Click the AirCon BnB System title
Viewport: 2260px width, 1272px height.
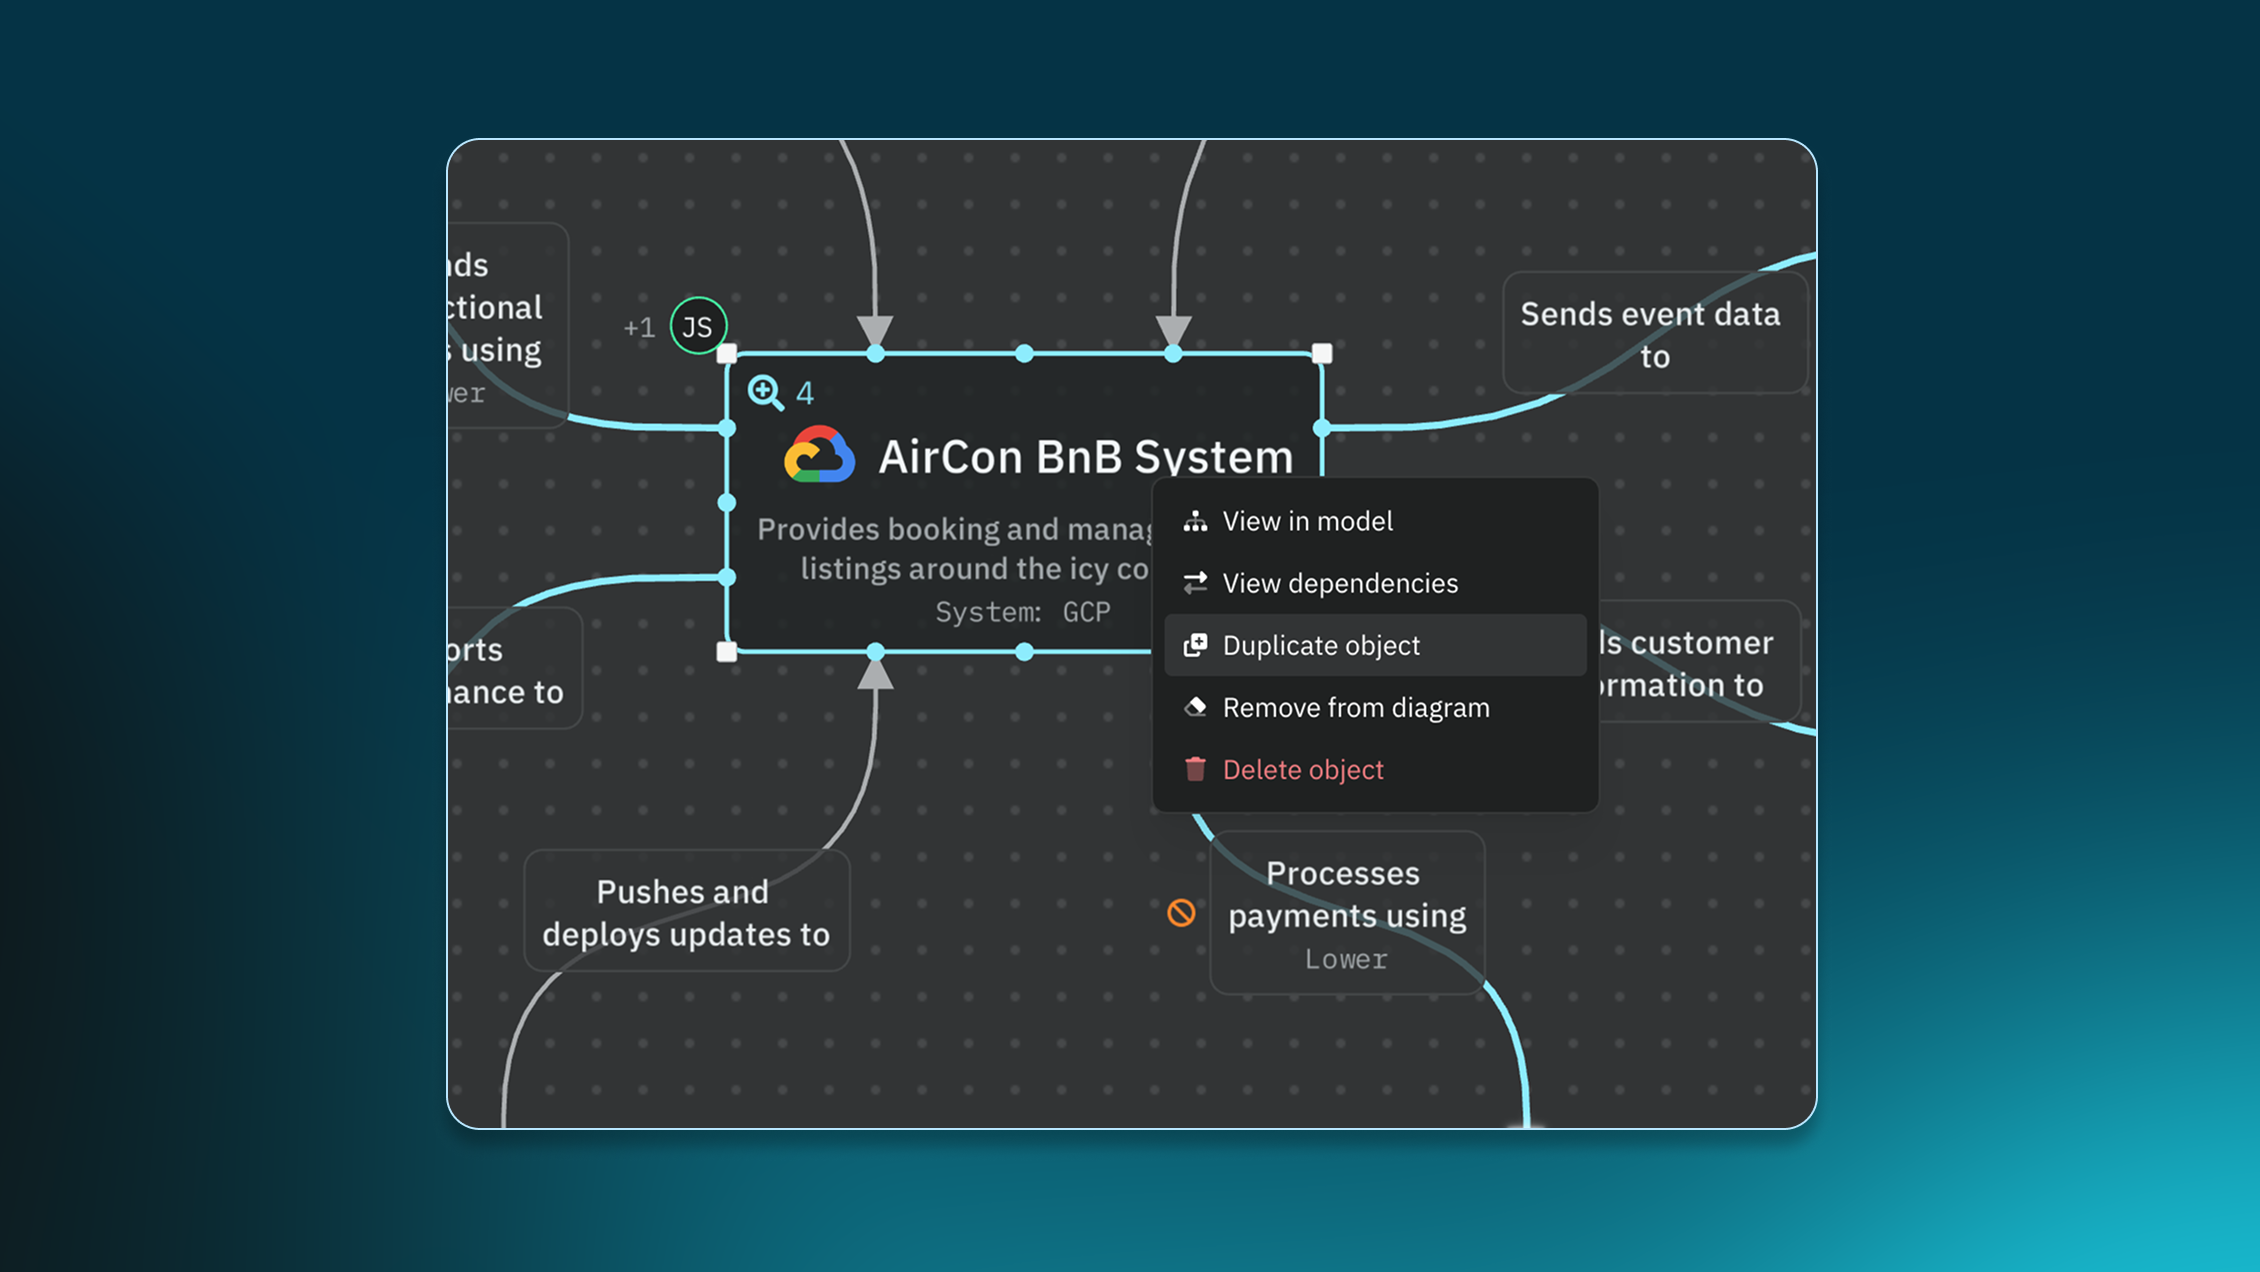coord(1085,457)
